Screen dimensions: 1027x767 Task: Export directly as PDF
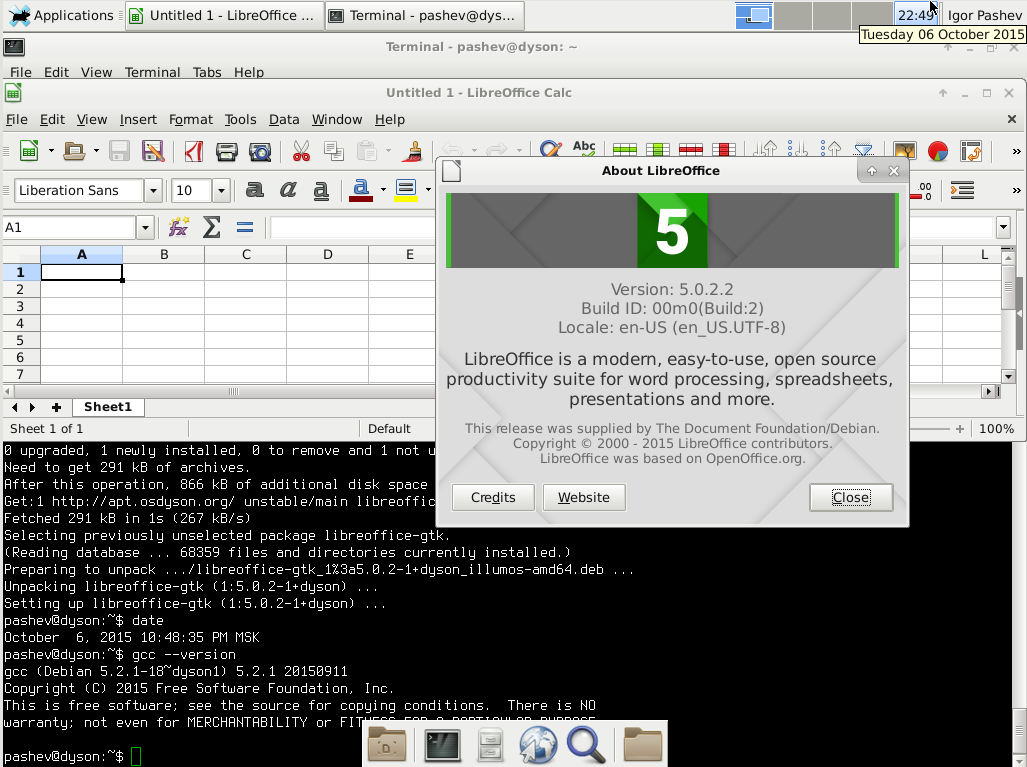tap(193, 151)
